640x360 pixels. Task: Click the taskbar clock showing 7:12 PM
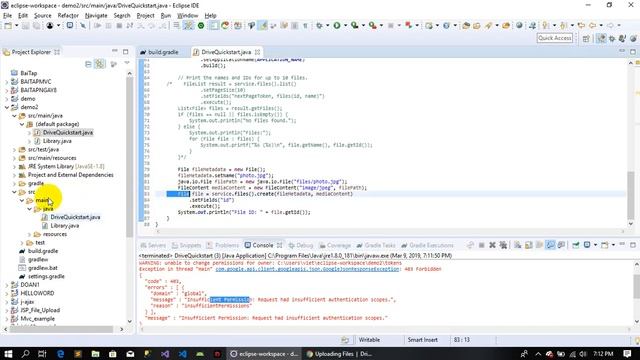point(603,353)
